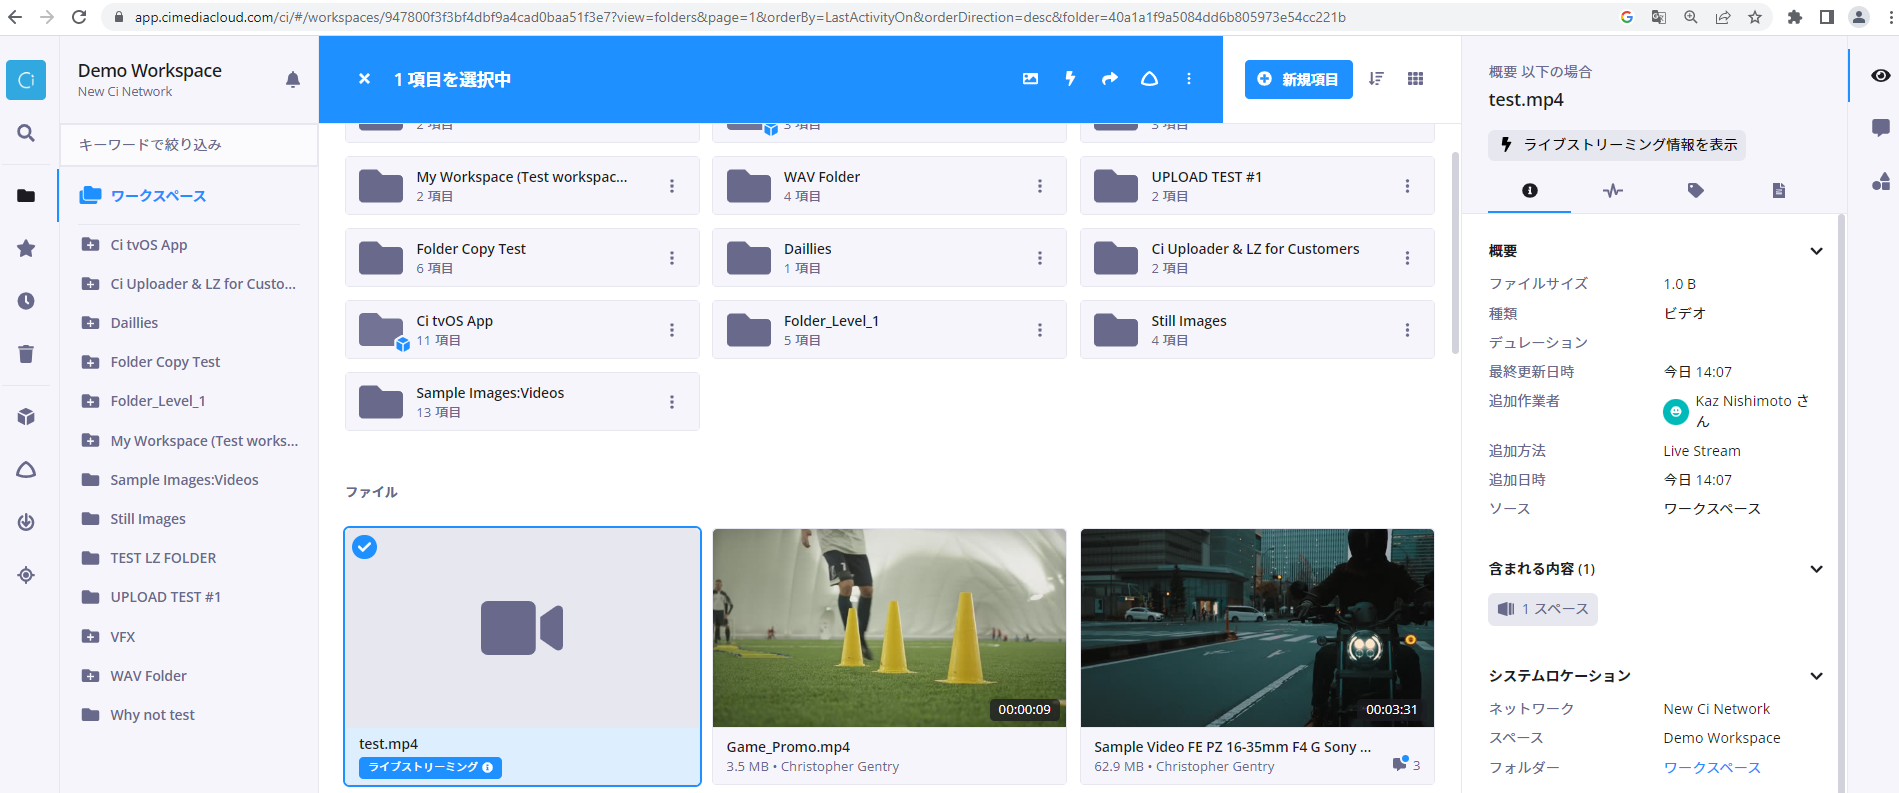Bookmark this page with star icon

coord(1754,17)
